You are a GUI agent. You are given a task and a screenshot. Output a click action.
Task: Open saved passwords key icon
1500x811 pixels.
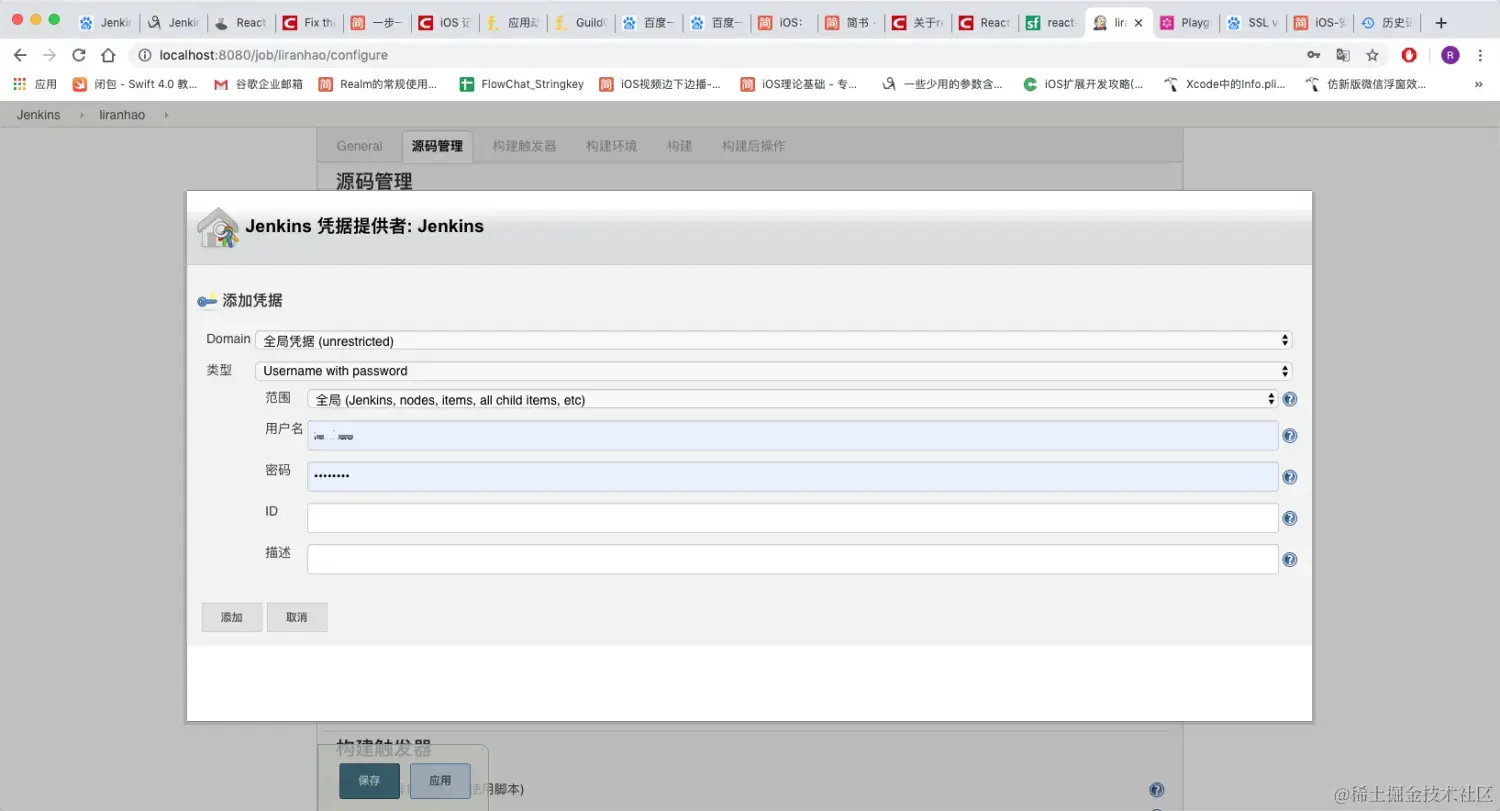(x=1313, y=55)
